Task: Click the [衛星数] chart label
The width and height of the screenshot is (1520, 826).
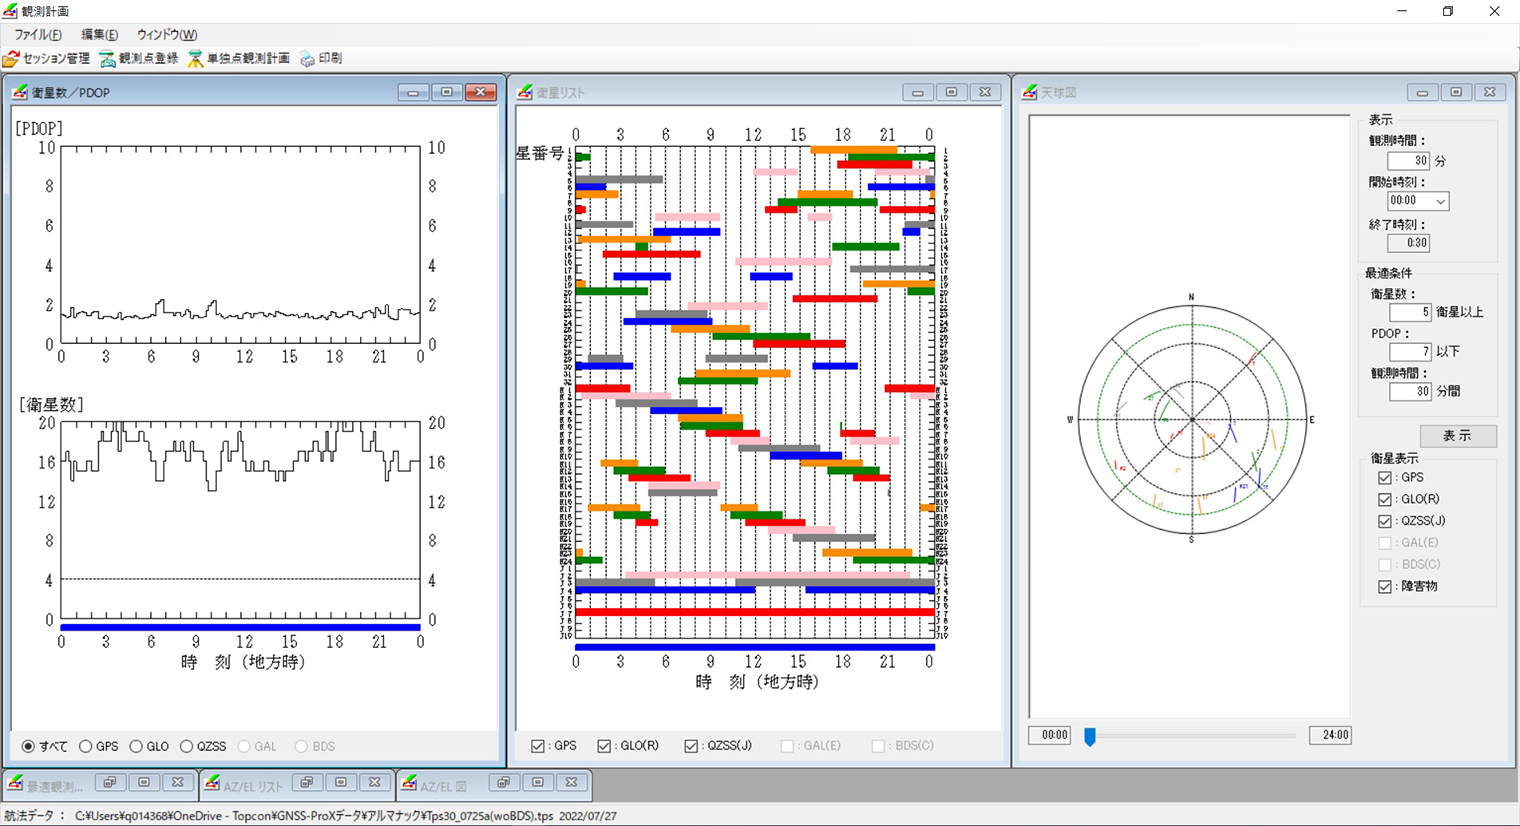Action: 51,405
